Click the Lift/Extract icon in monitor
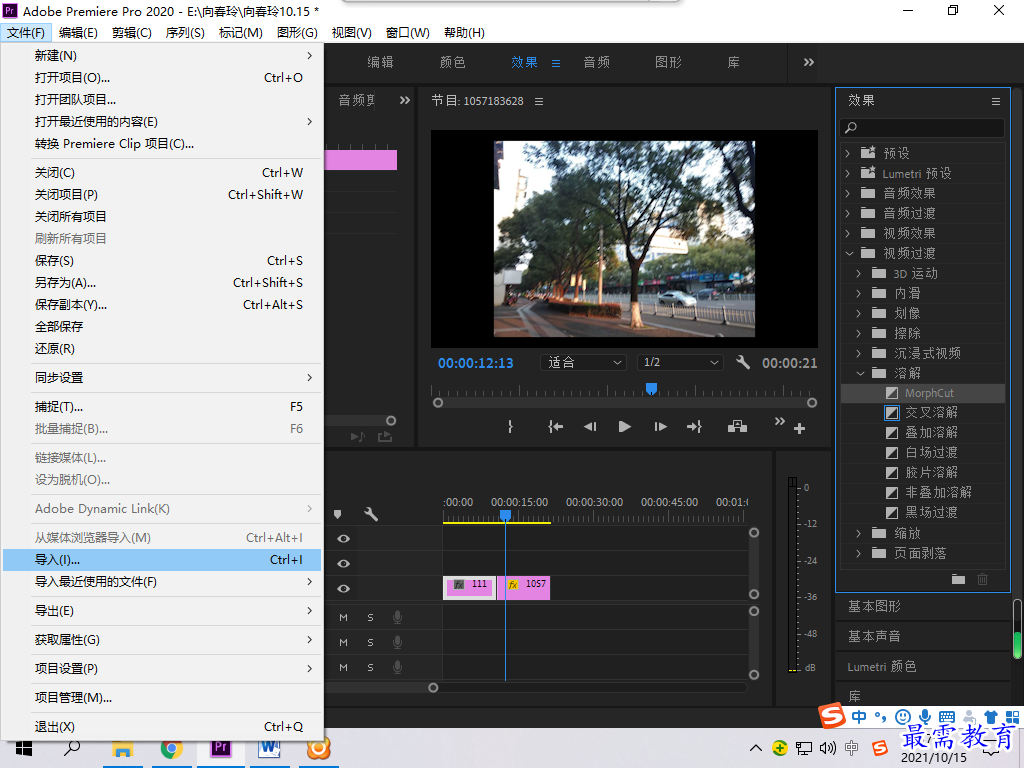 click(x=737, y=426)
